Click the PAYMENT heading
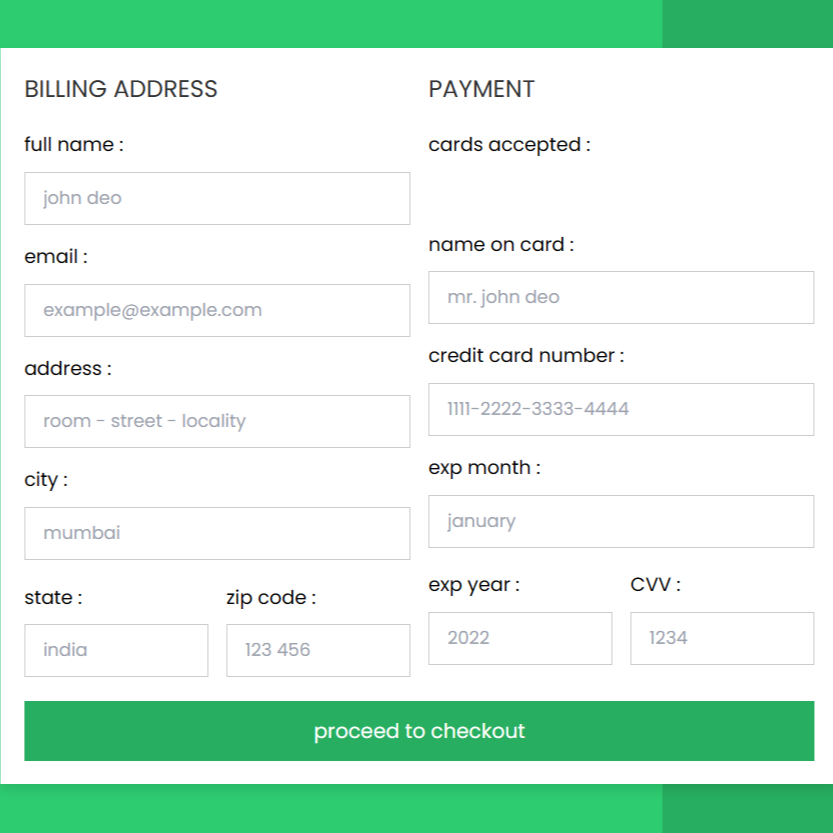Viewport: 833px width, 833px height. (481, 89)
